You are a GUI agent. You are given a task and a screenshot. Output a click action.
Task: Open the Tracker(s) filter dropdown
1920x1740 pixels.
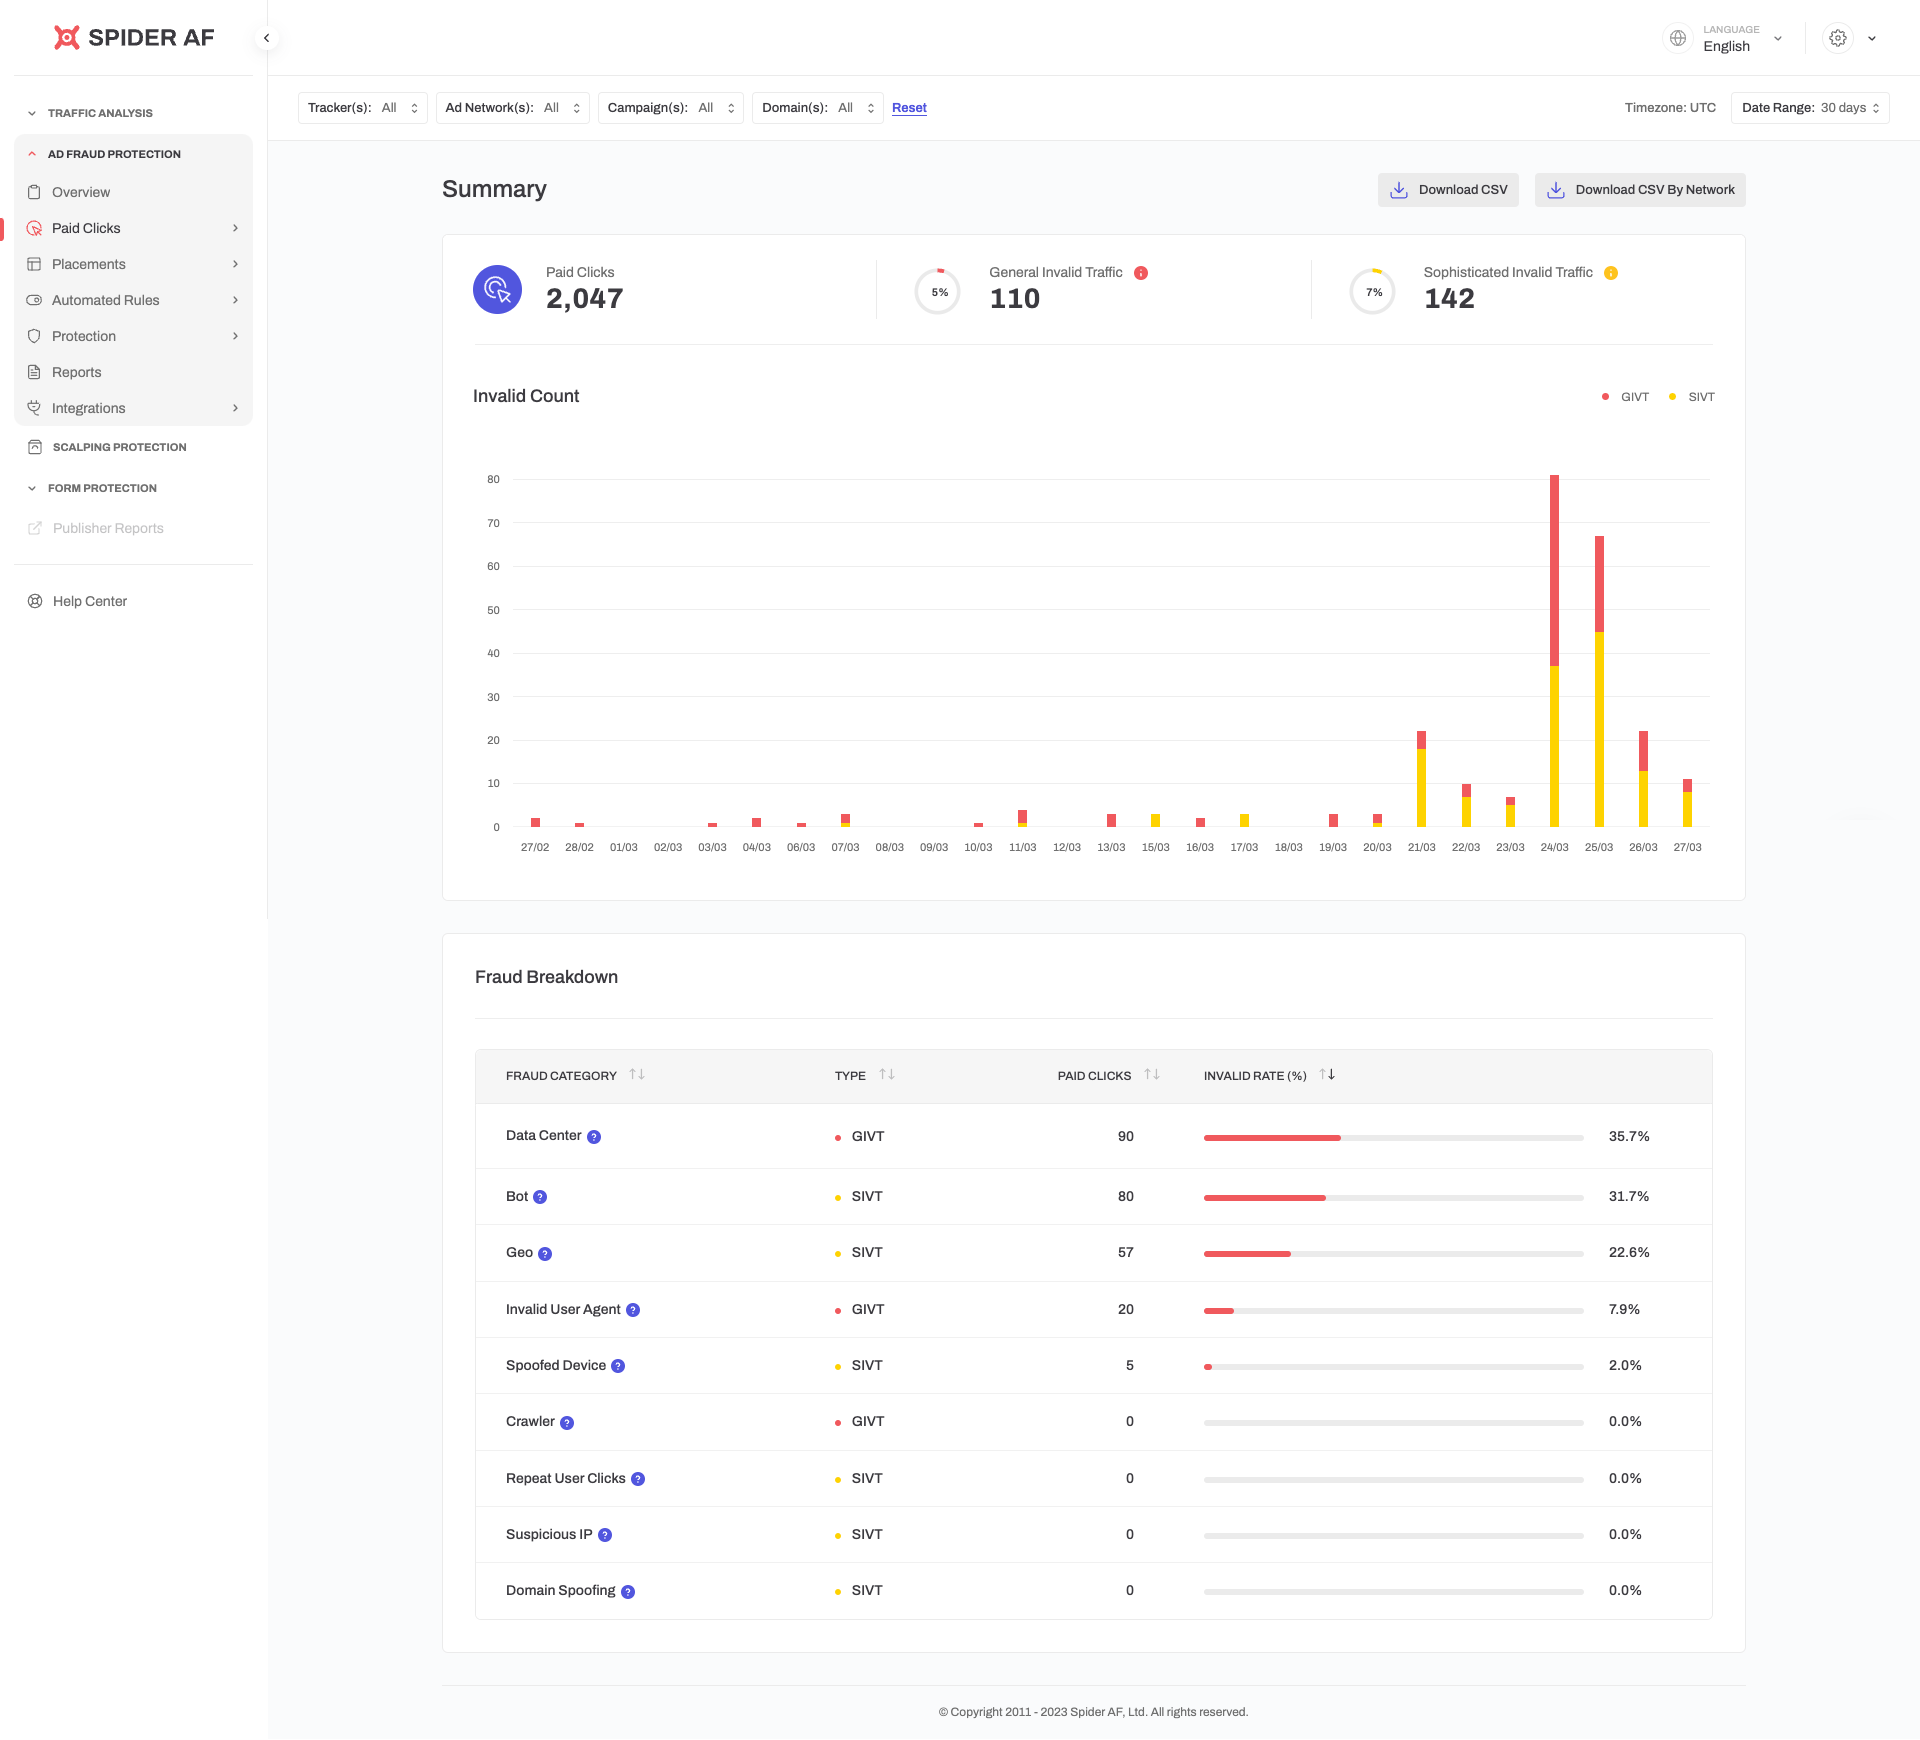tap(362, 108)
